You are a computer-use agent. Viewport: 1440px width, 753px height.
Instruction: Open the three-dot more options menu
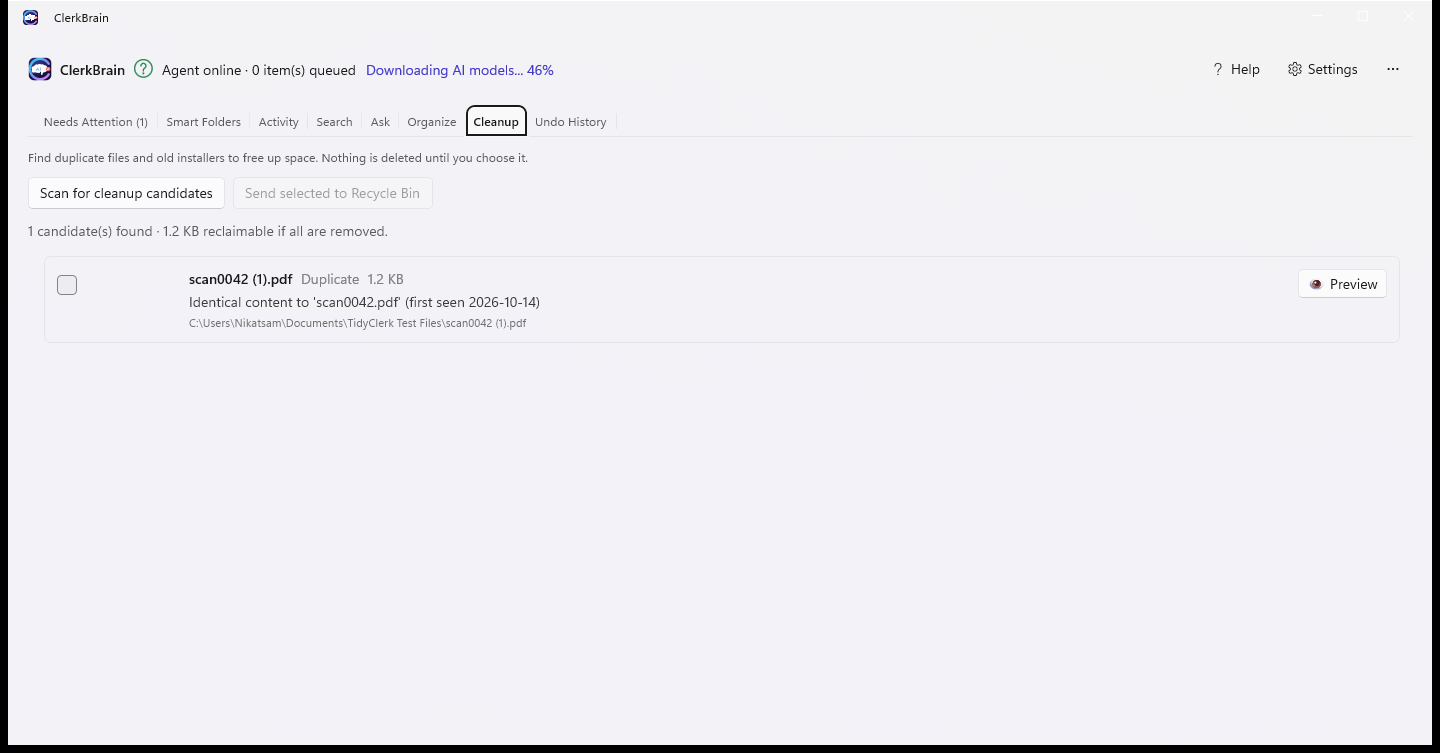coord(1393,69)
